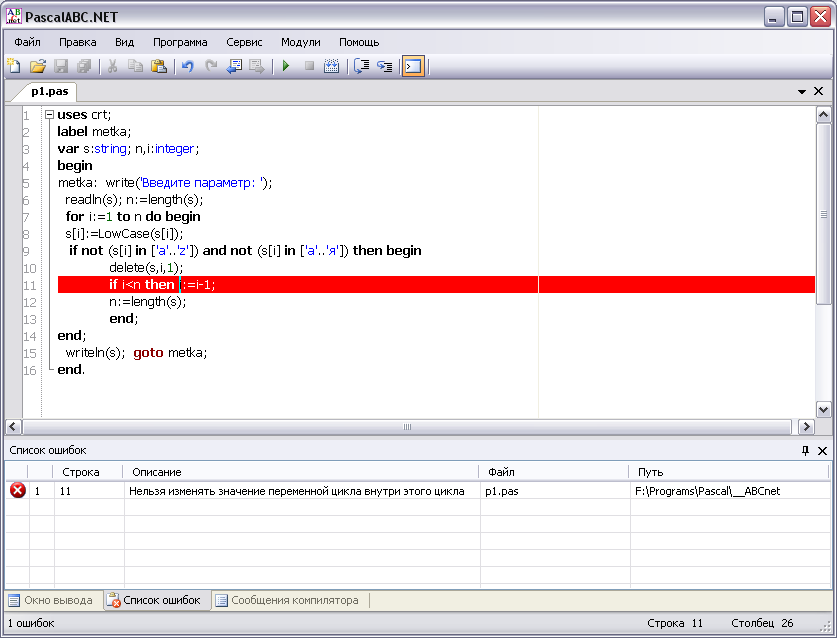Open the Программа menu
The image size is (837, 638).
click(180, 42)
